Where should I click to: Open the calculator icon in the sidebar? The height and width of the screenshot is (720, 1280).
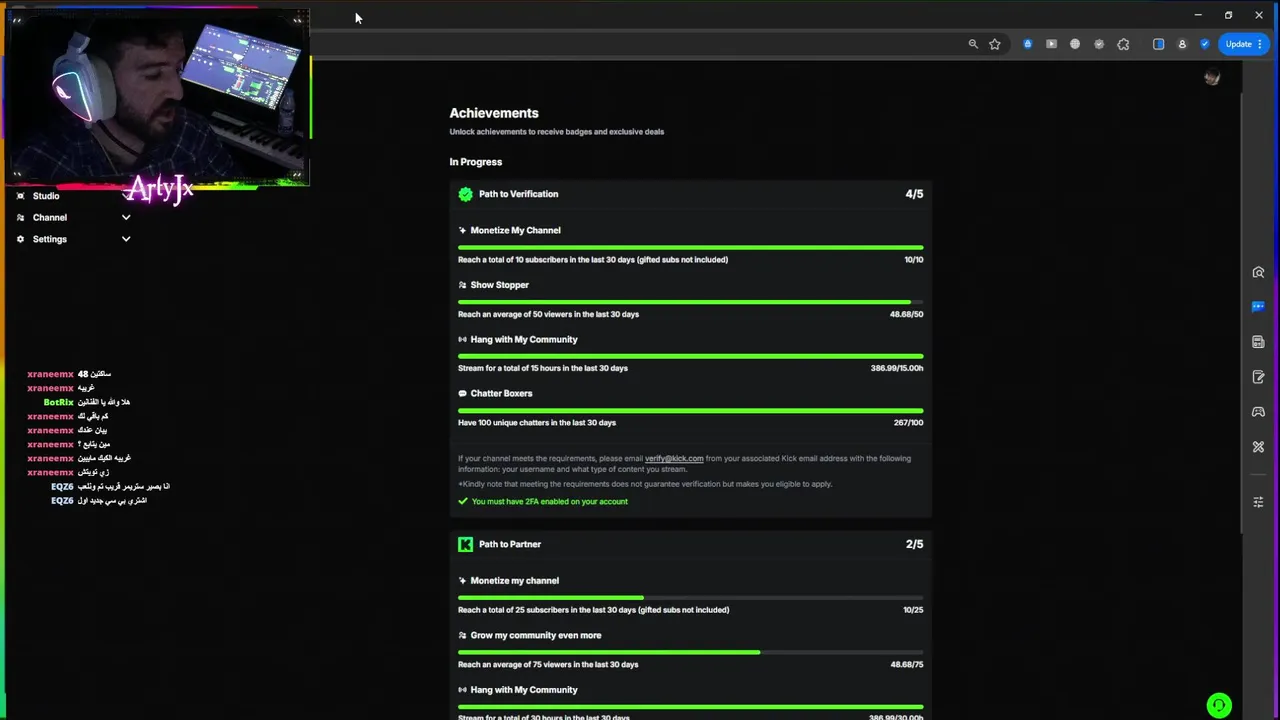(x=1258, y=342)
